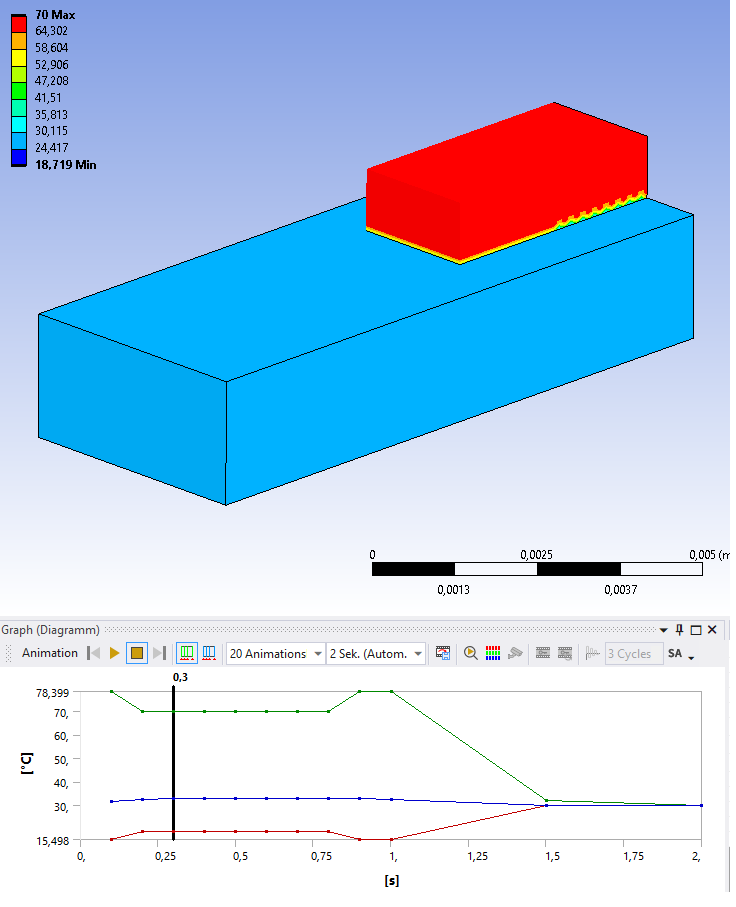
Task: Open the 2 Sek. duration dropdown
Action: [x=376, y=654]
